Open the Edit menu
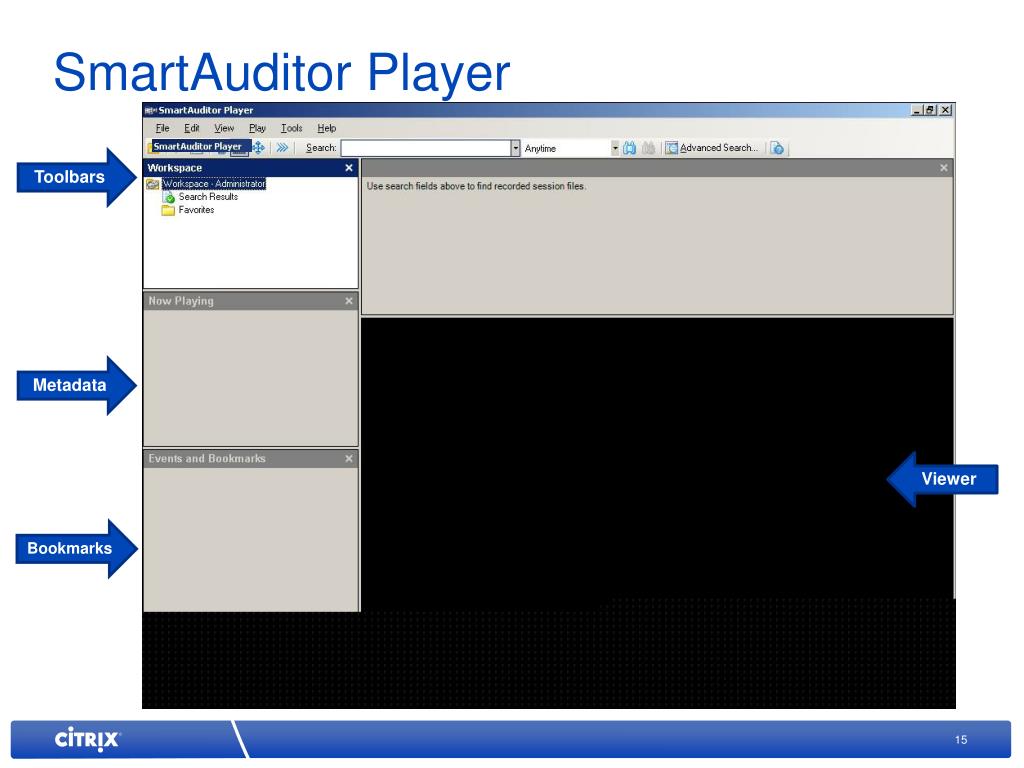Image resolution: width=1024 pixels, height=768 pixels. point(191,128)
